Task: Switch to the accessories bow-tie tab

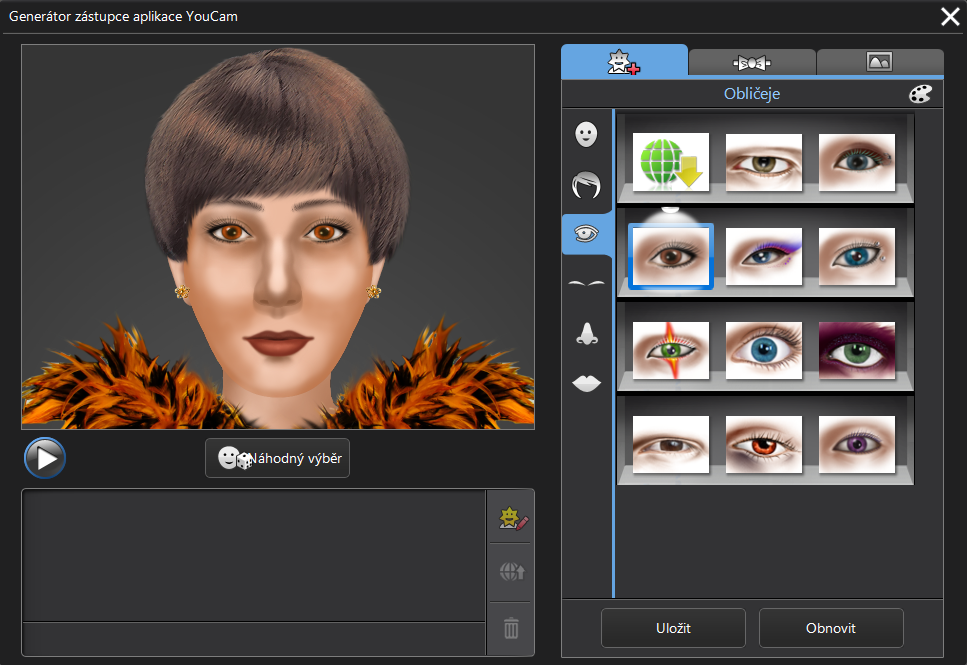Action: pyautogui.click(x=752, y=62)
